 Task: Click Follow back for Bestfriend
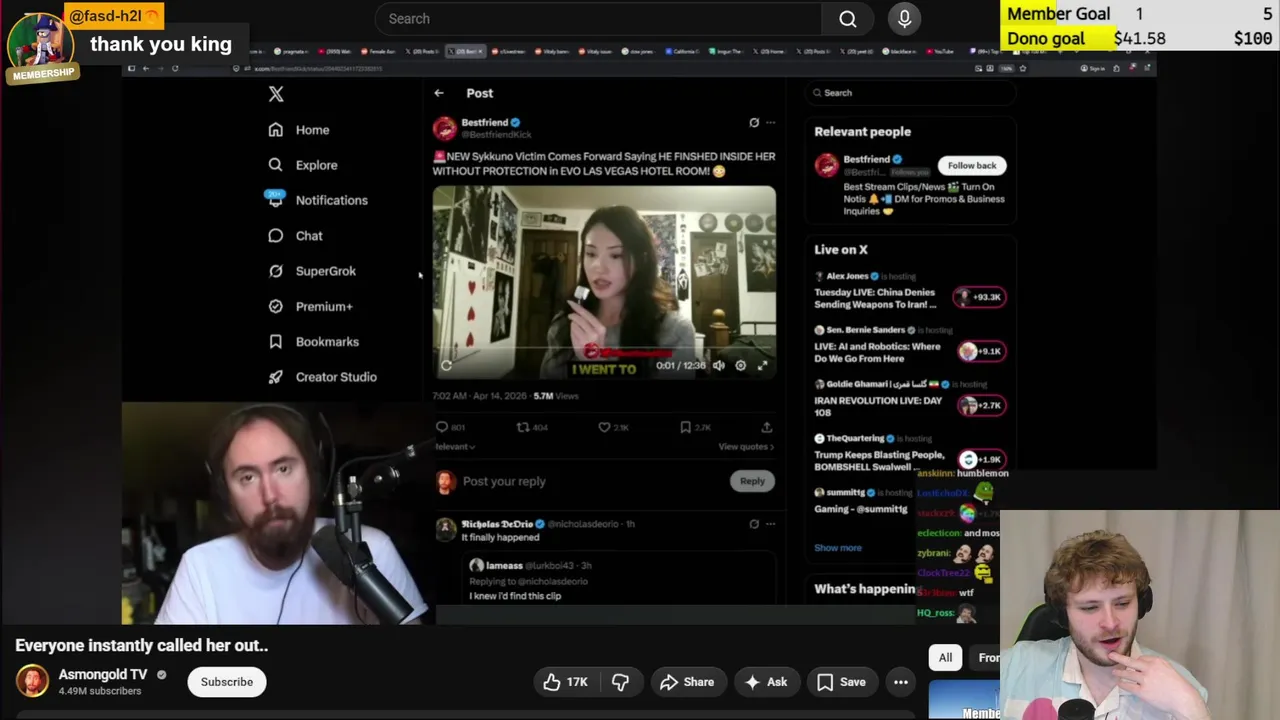tap(972, 166)
